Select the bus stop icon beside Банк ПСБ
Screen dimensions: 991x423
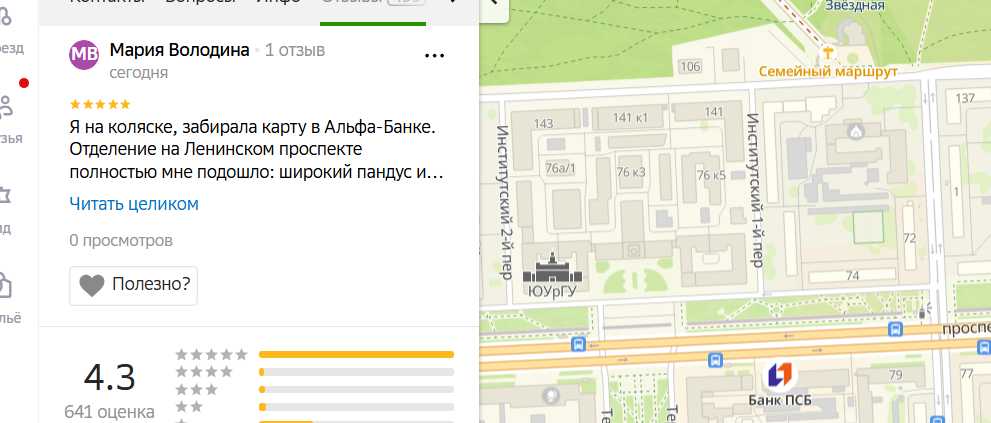(715, 360)
